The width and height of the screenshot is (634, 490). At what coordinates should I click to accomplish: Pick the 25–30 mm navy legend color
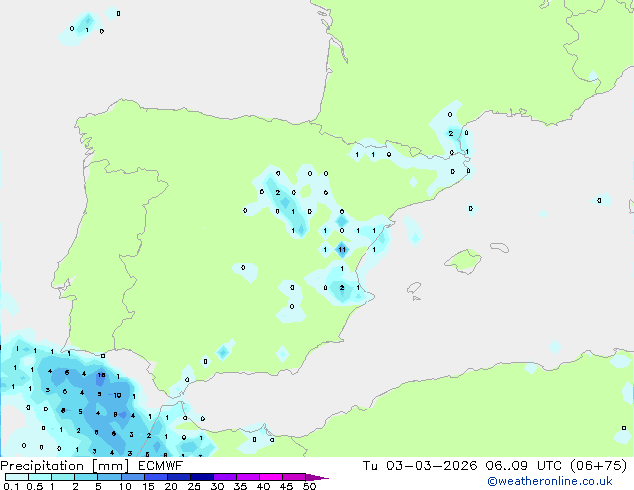(x=201, y=477)
